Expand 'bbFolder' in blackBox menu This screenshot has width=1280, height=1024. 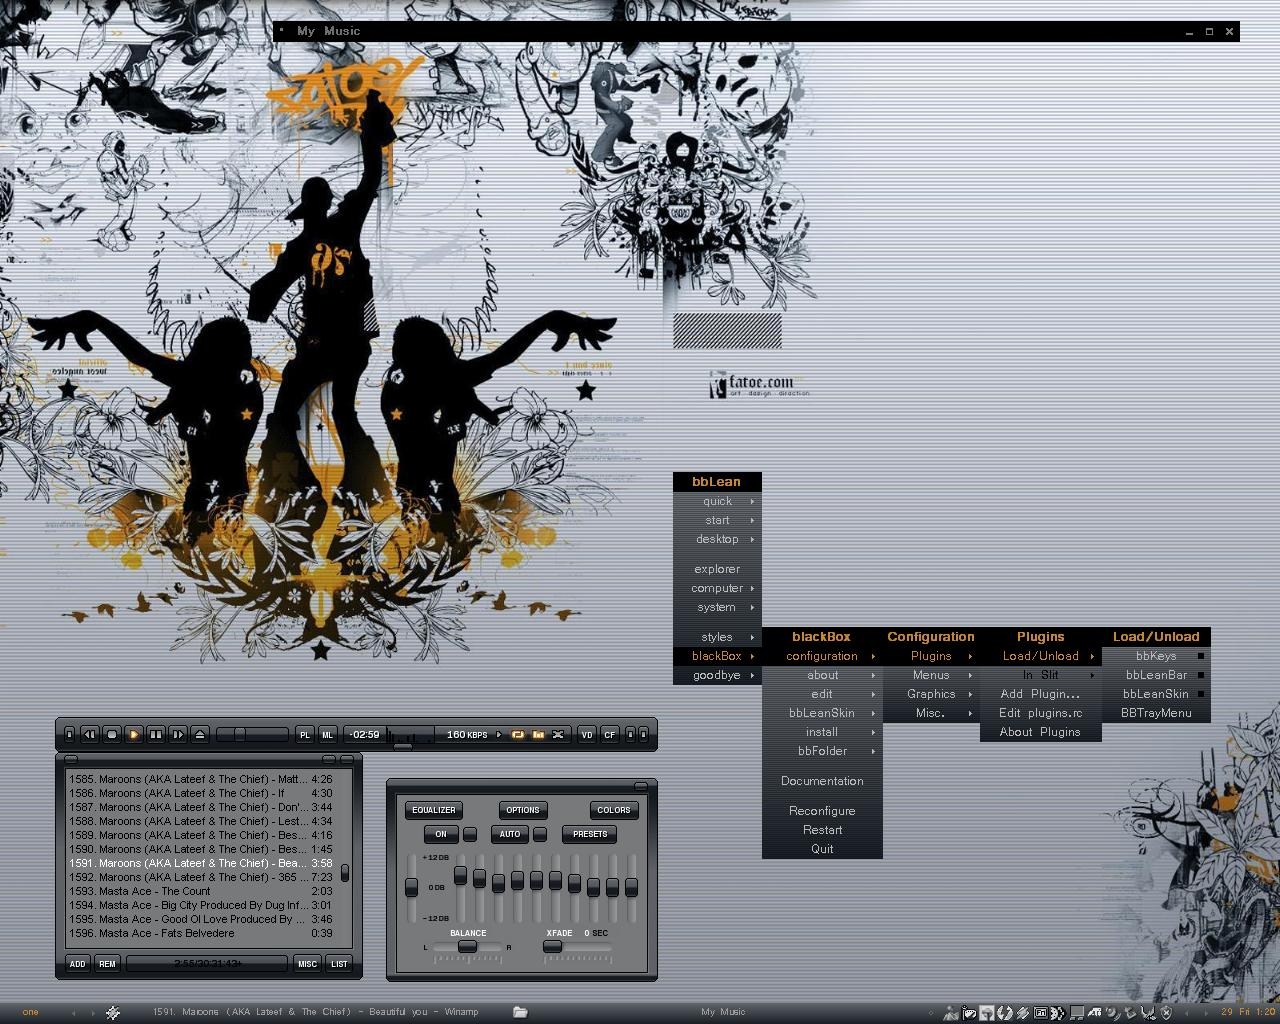click(822, 751)
